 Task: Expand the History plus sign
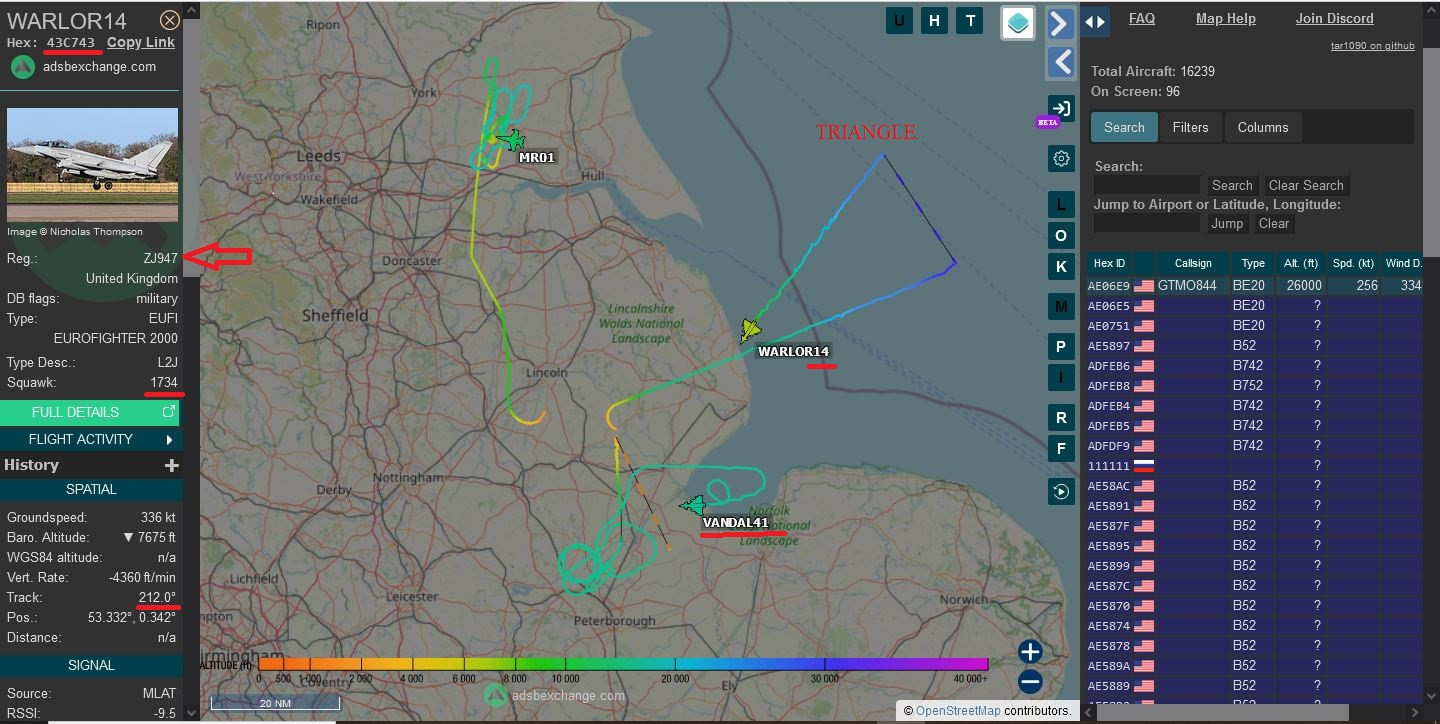pos(171,465)
